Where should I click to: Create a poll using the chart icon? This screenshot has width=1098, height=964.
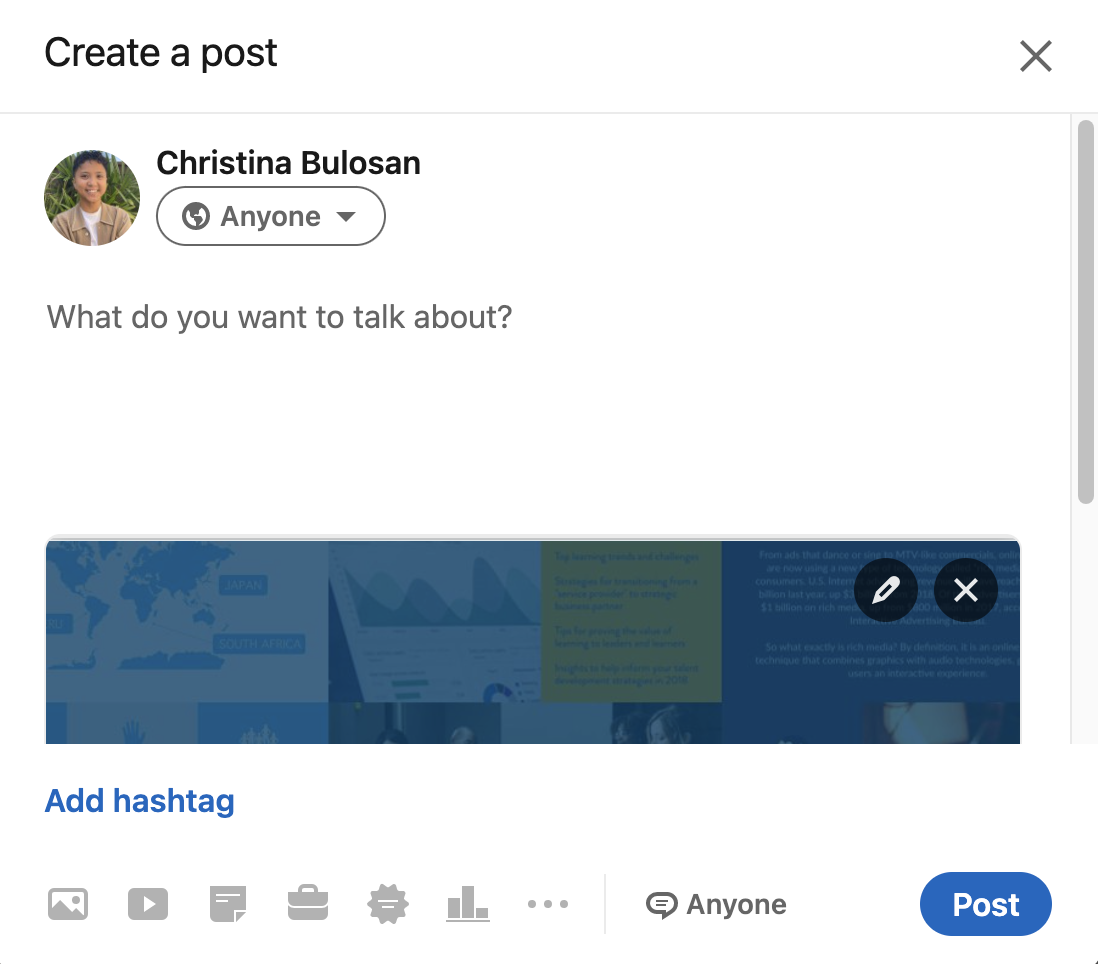[x=467, y=903]
